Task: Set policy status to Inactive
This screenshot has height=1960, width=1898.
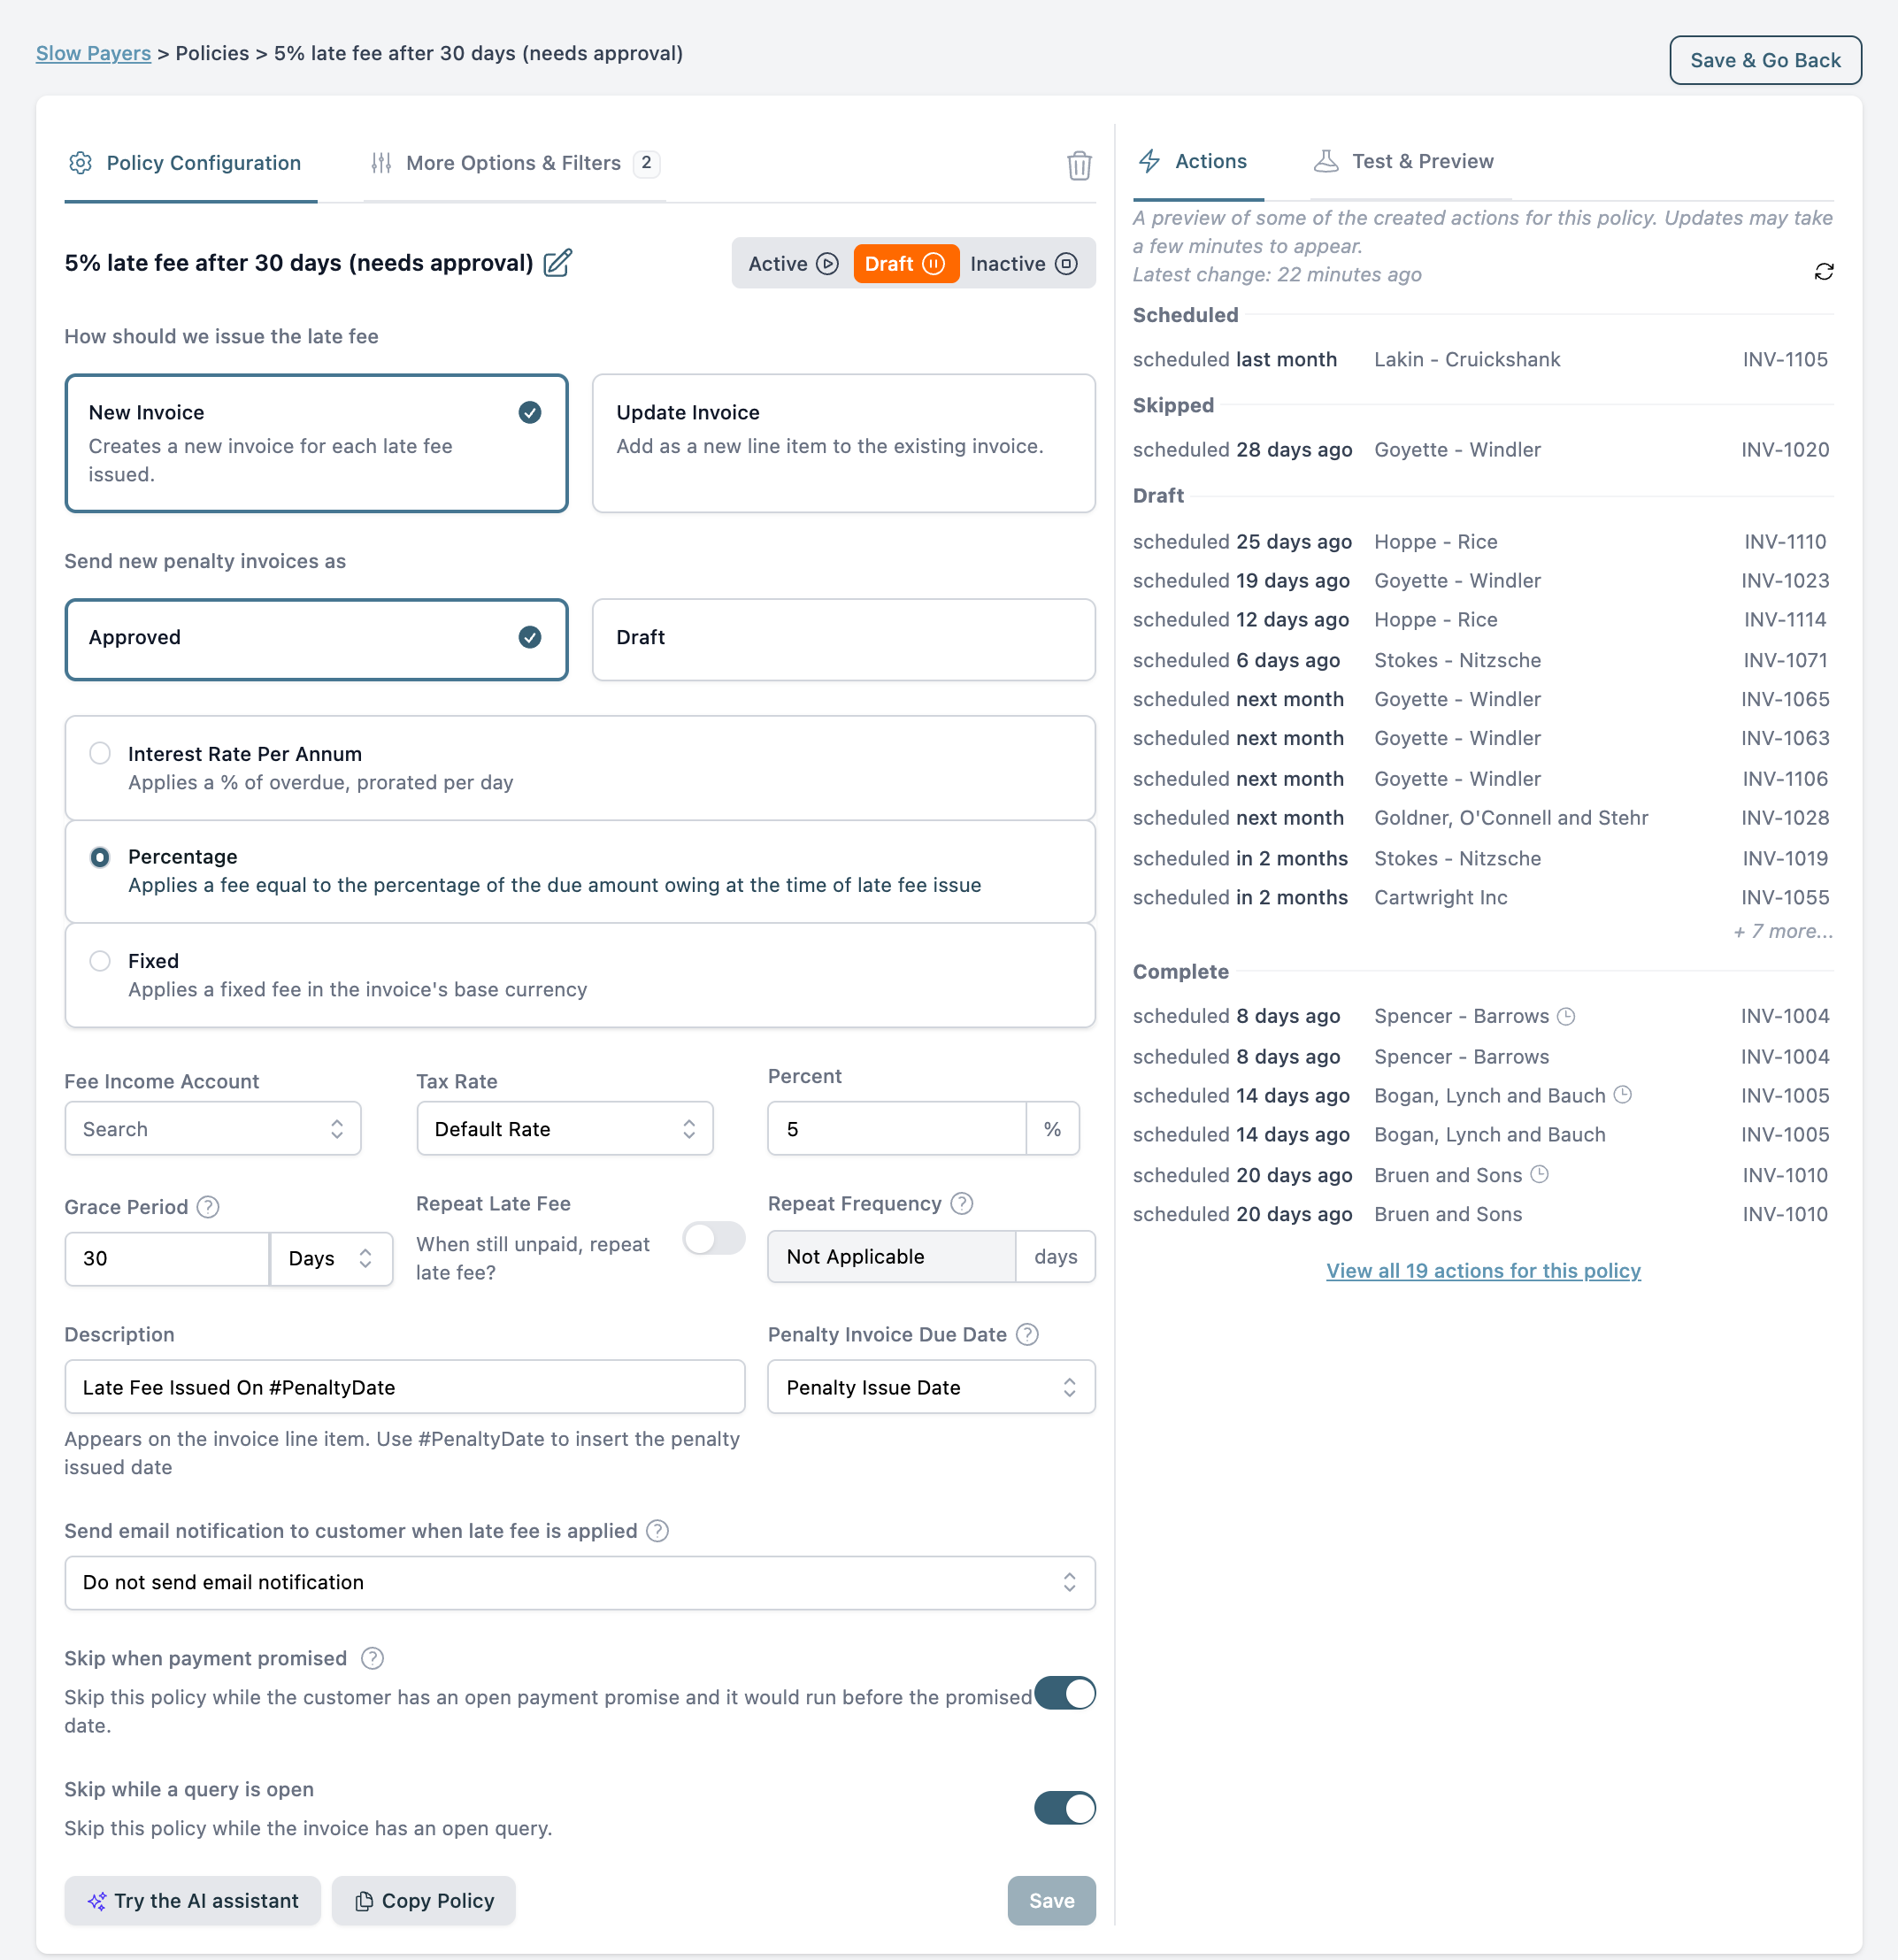Action: tap(1024, 264)
